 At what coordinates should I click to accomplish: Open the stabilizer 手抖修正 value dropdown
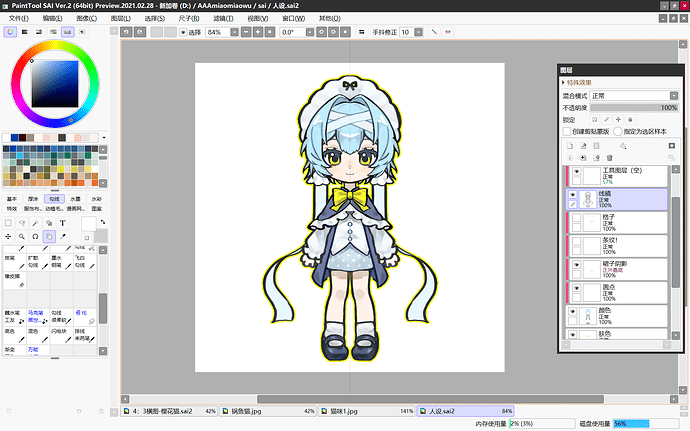pyautogui.click(x=418, y=32)
